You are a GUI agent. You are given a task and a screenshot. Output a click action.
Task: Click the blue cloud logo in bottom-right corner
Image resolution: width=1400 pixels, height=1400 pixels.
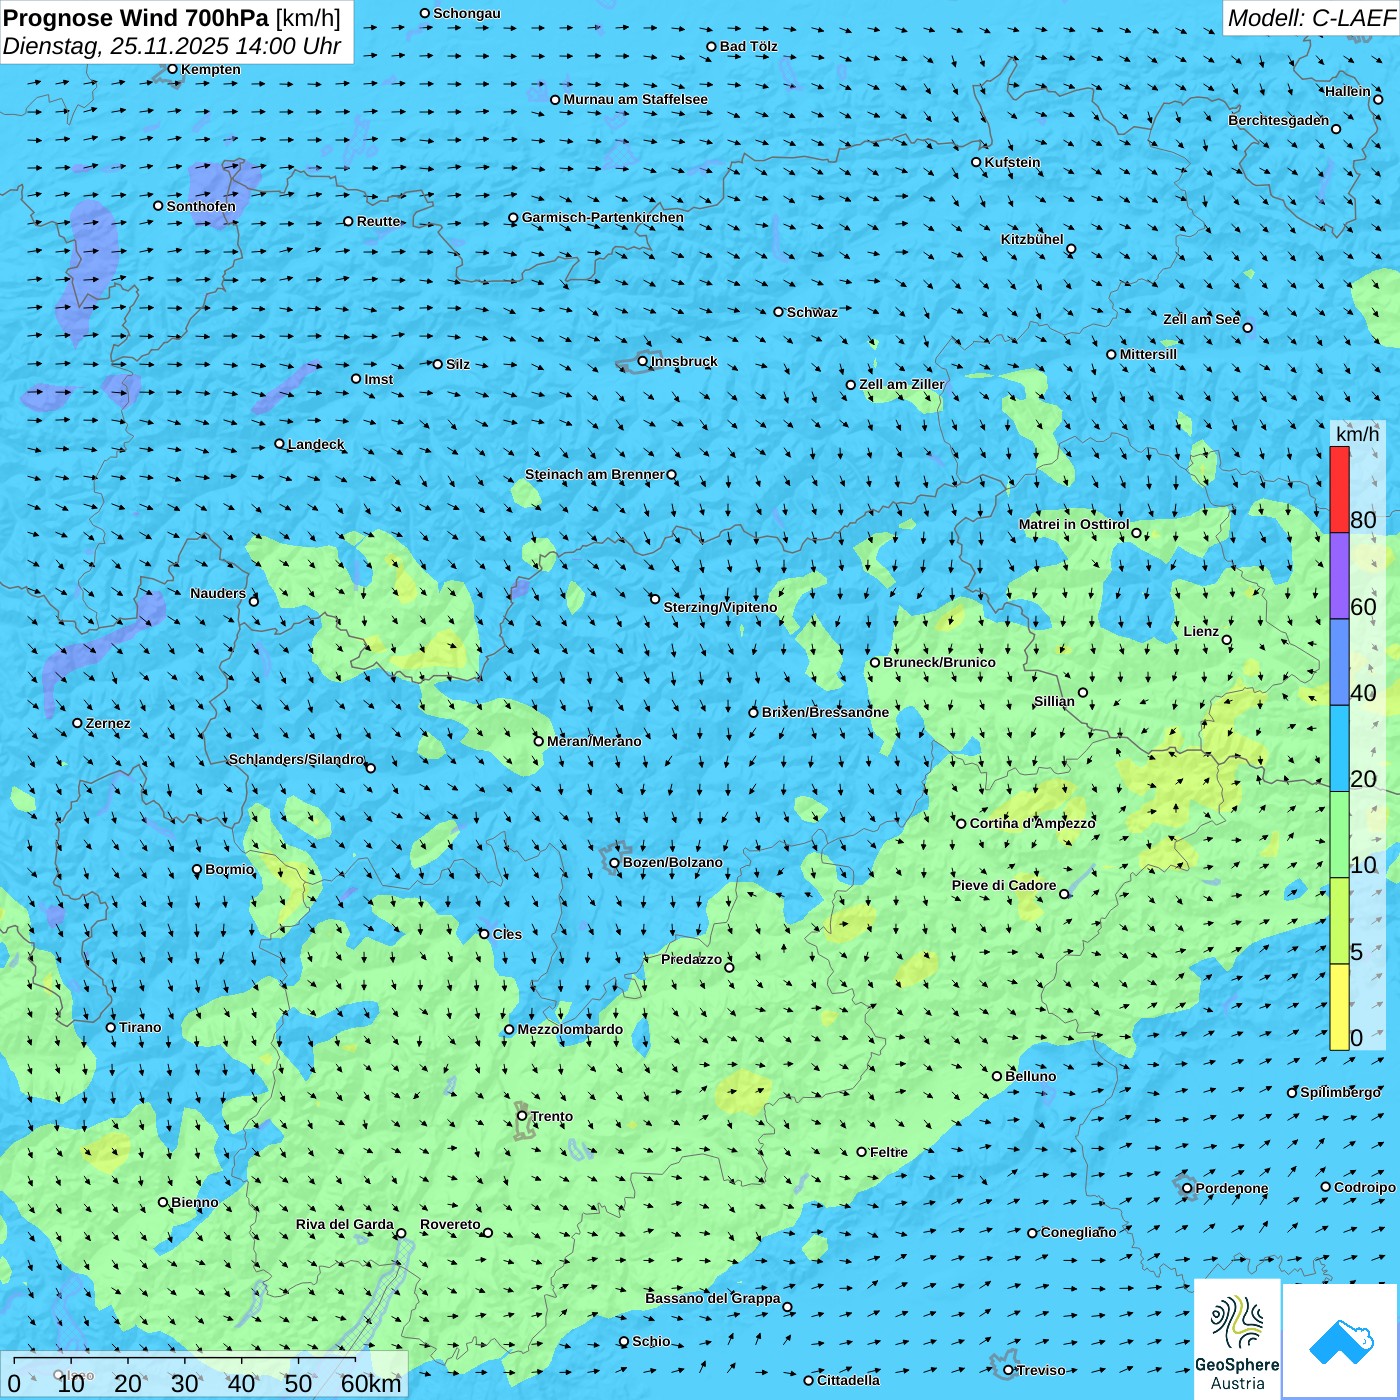tap(1340, 1340)
